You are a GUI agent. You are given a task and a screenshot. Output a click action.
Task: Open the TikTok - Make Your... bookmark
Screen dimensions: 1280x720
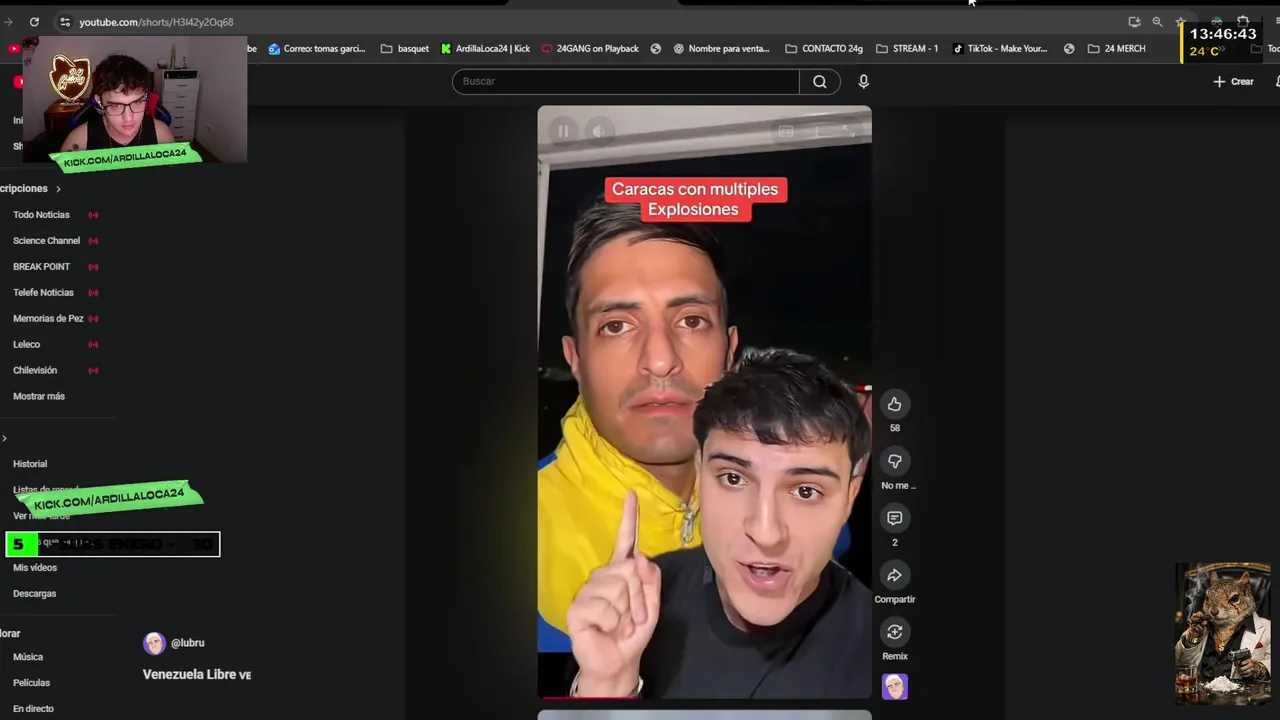pos(999,48)
